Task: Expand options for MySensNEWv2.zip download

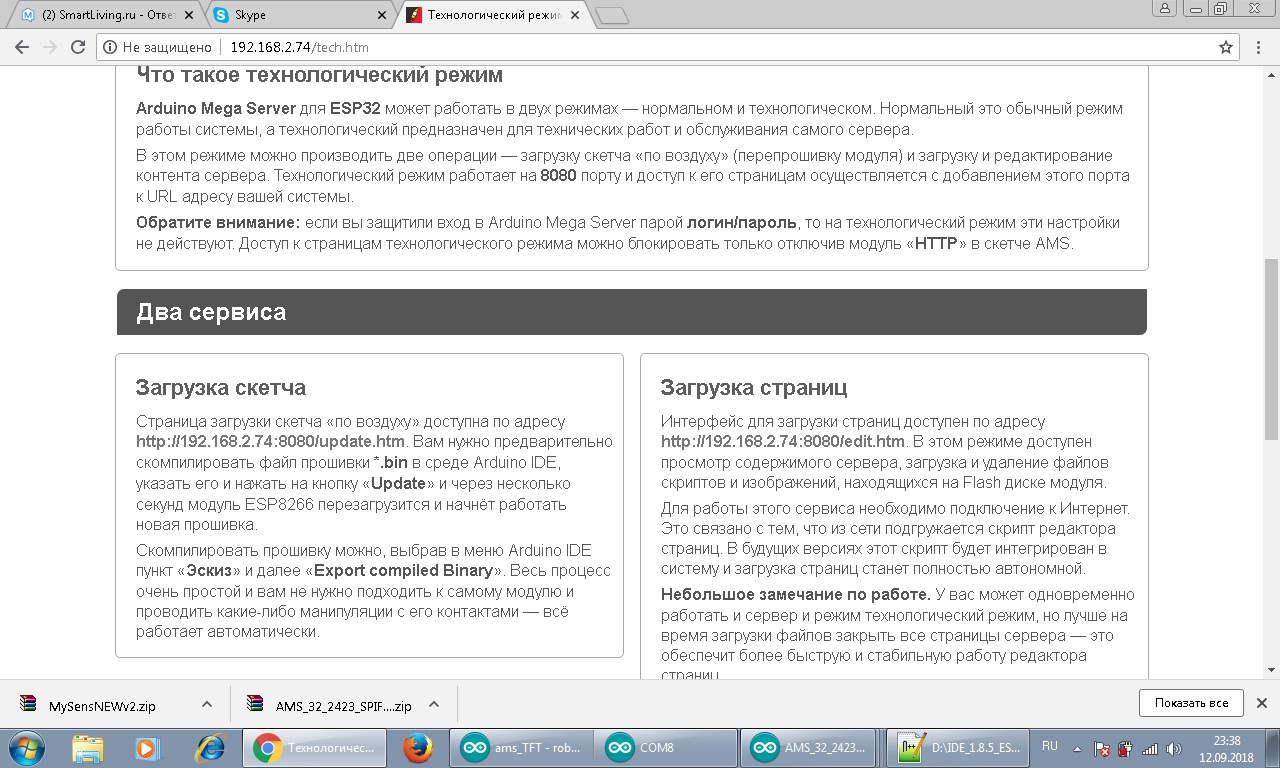Action: click(207, 704)
